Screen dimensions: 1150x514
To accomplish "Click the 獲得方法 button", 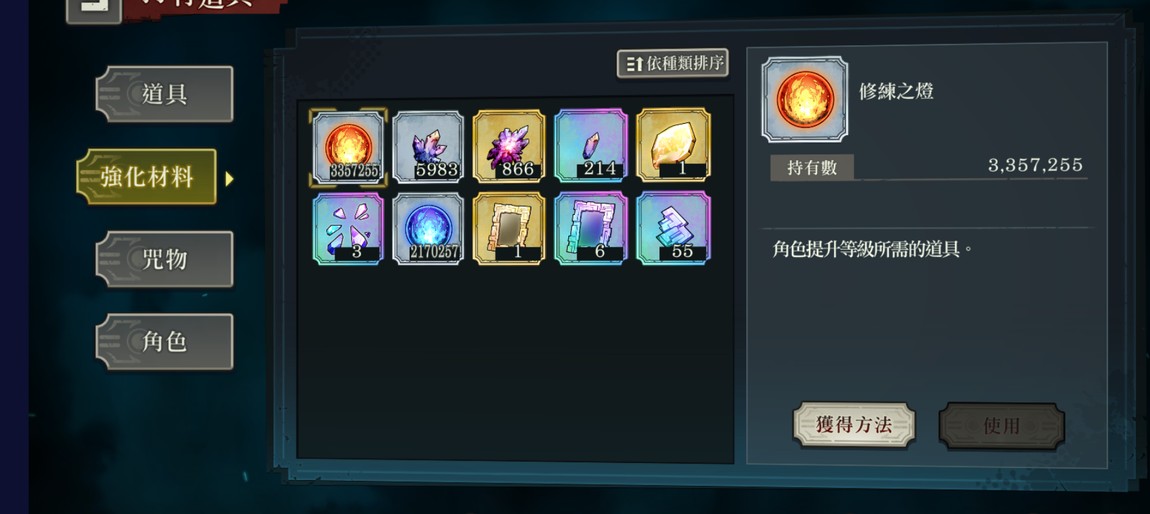I will click(854, 425).
